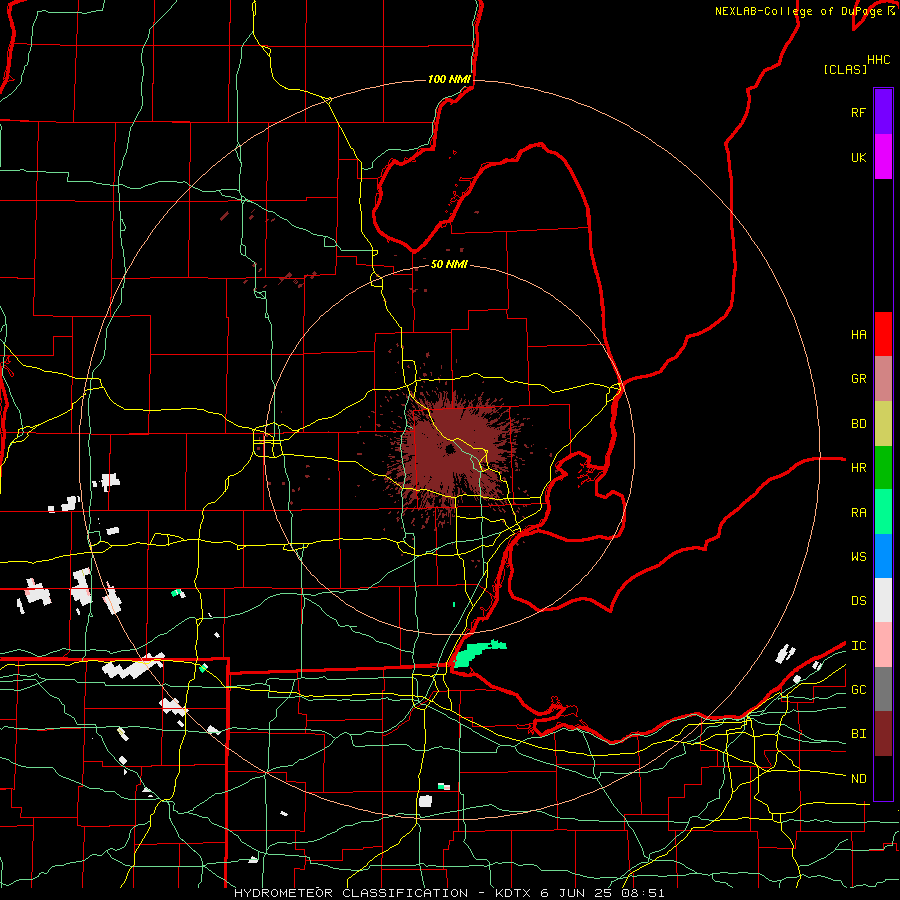Click the HR dark green legend swatch
The height and width of the screenshot is (900, 900).
[883, 468]
